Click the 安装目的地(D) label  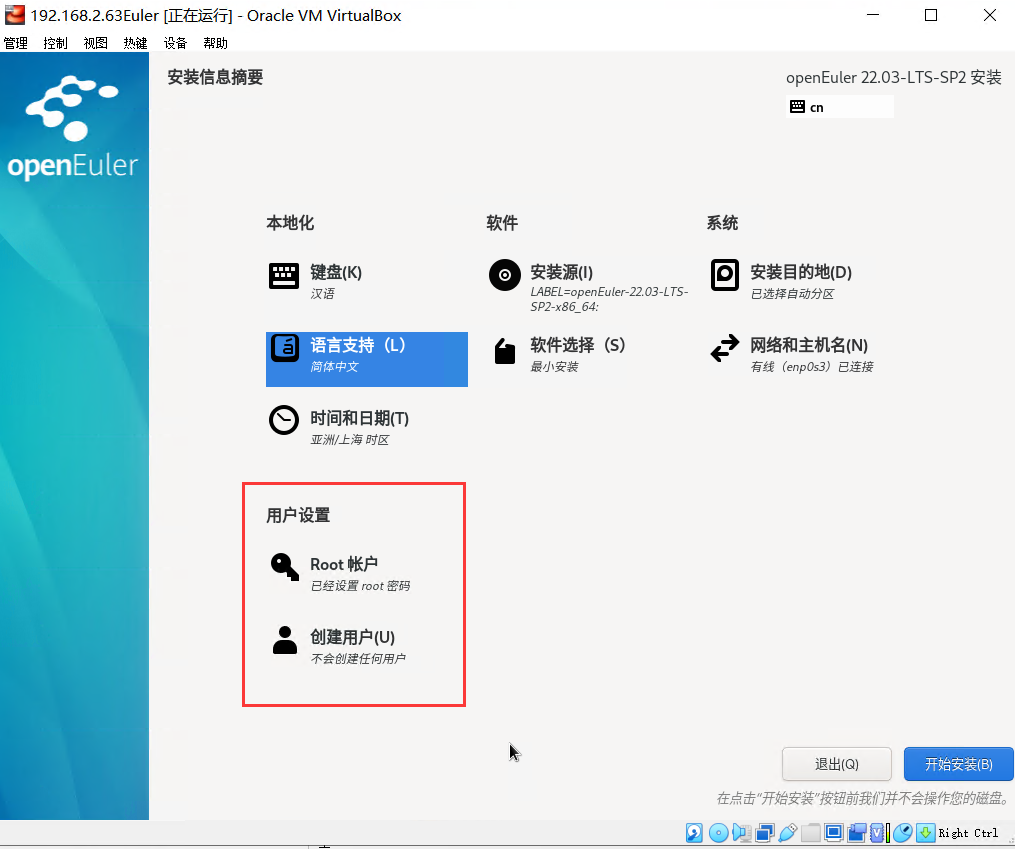pos(801,272)
